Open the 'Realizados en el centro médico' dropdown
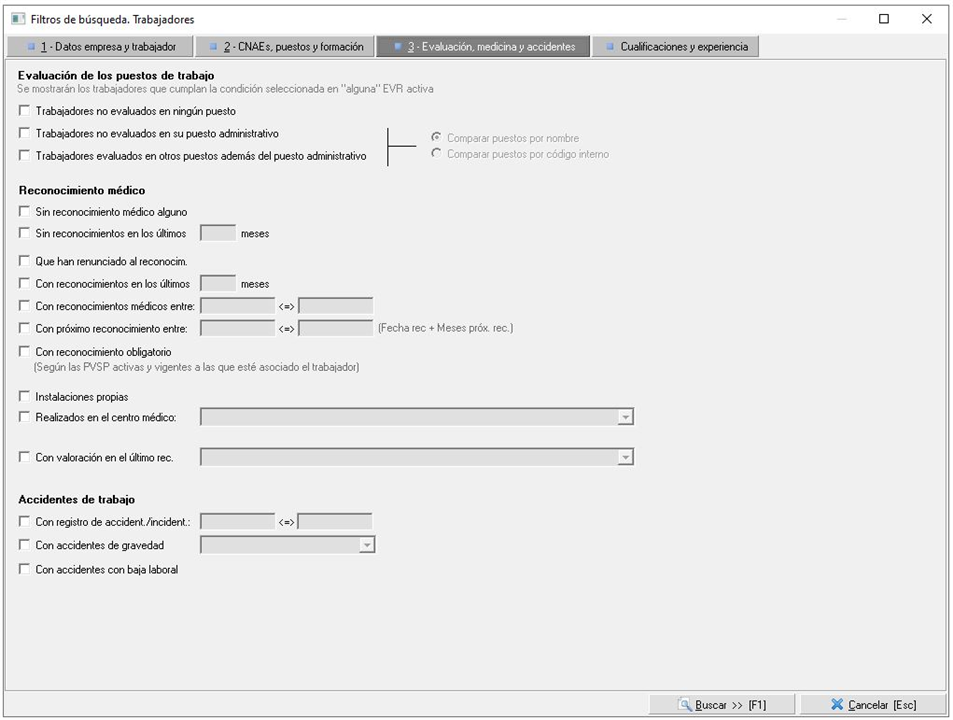 [625, 417]
